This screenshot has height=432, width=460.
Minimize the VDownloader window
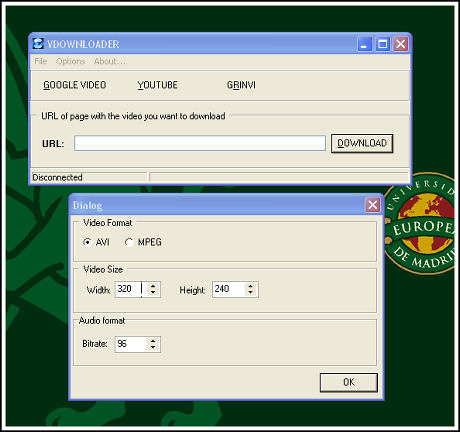[x=364, y=44]
